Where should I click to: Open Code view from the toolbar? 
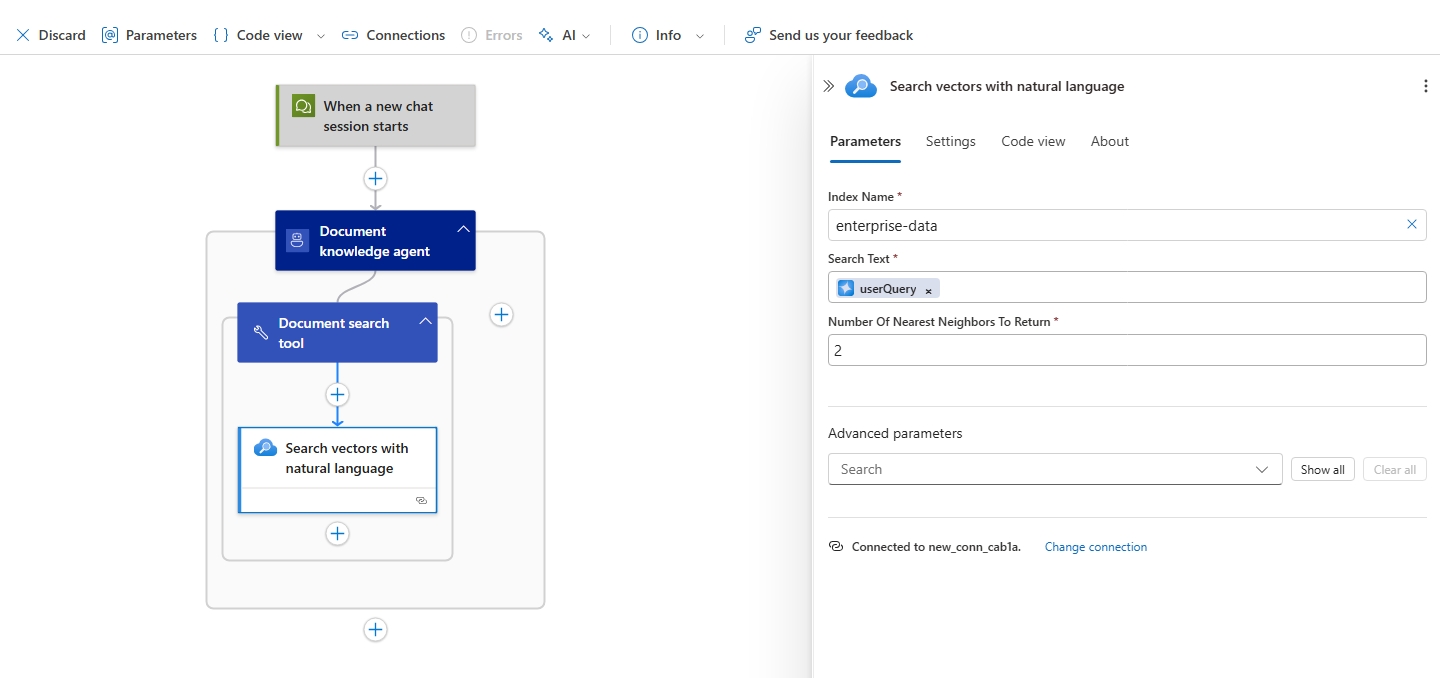tap(219, 35)
